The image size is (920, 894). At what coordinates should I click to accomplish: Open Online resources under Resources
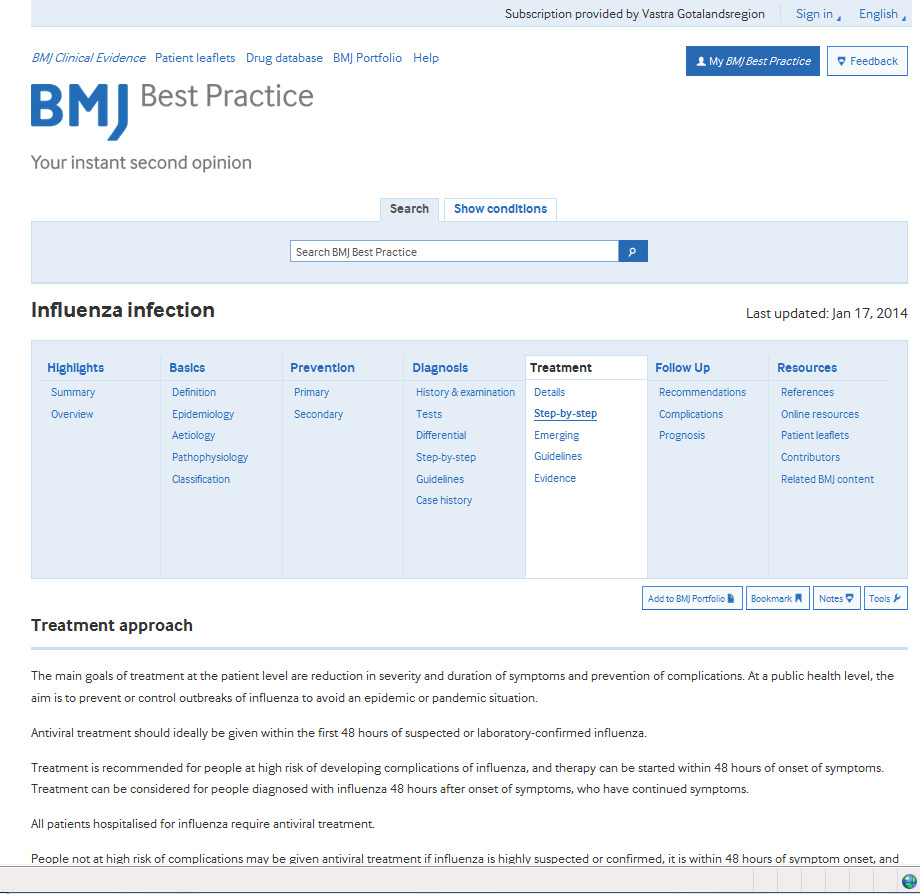click(x=820, y=414)
